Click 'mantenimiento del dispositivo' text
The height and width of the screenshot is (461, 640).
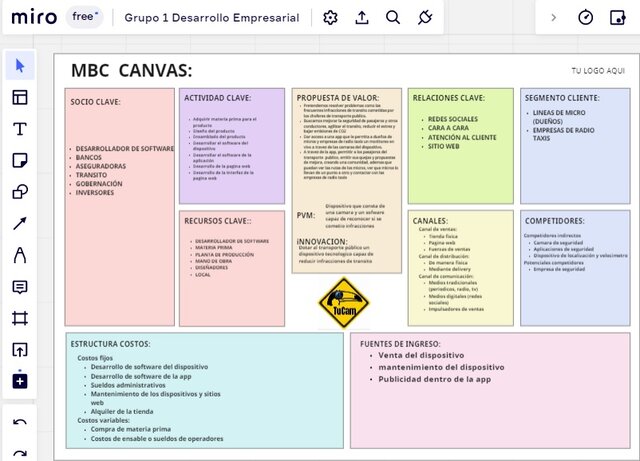(x=441, y=367)
